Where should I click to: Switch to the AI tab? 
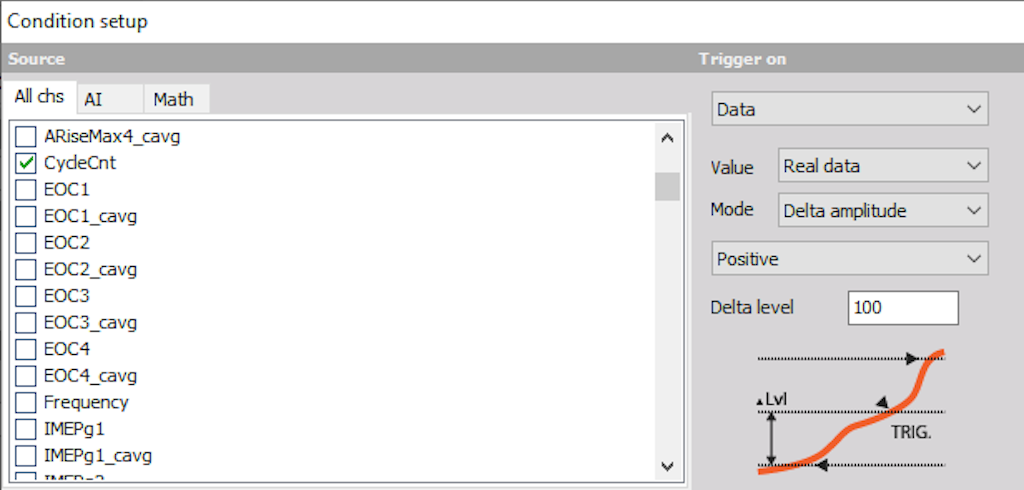(x=110, y=100)
